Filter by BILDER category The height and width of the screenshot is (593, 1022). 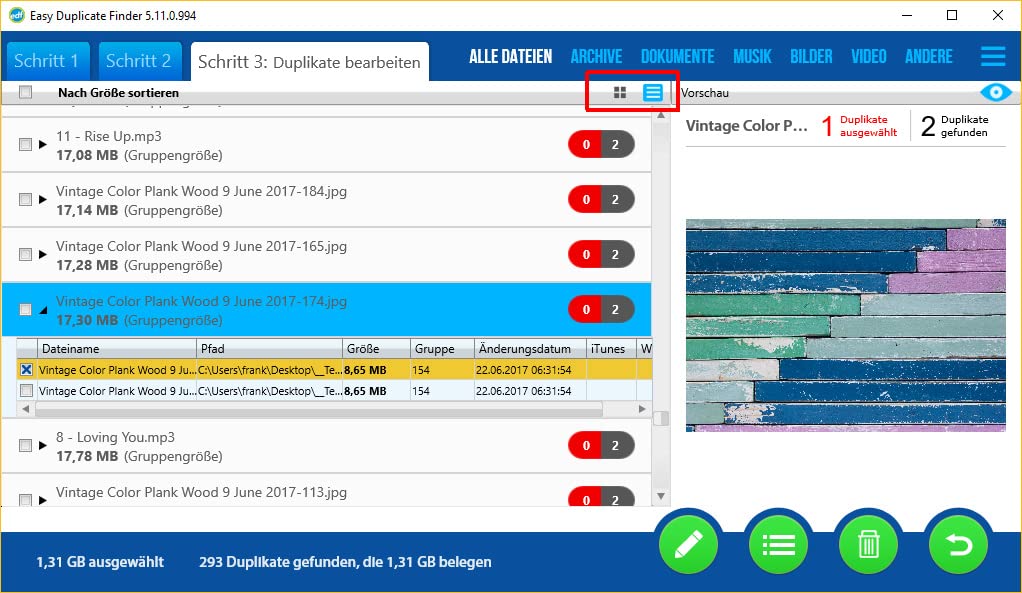tap(810, 57)
